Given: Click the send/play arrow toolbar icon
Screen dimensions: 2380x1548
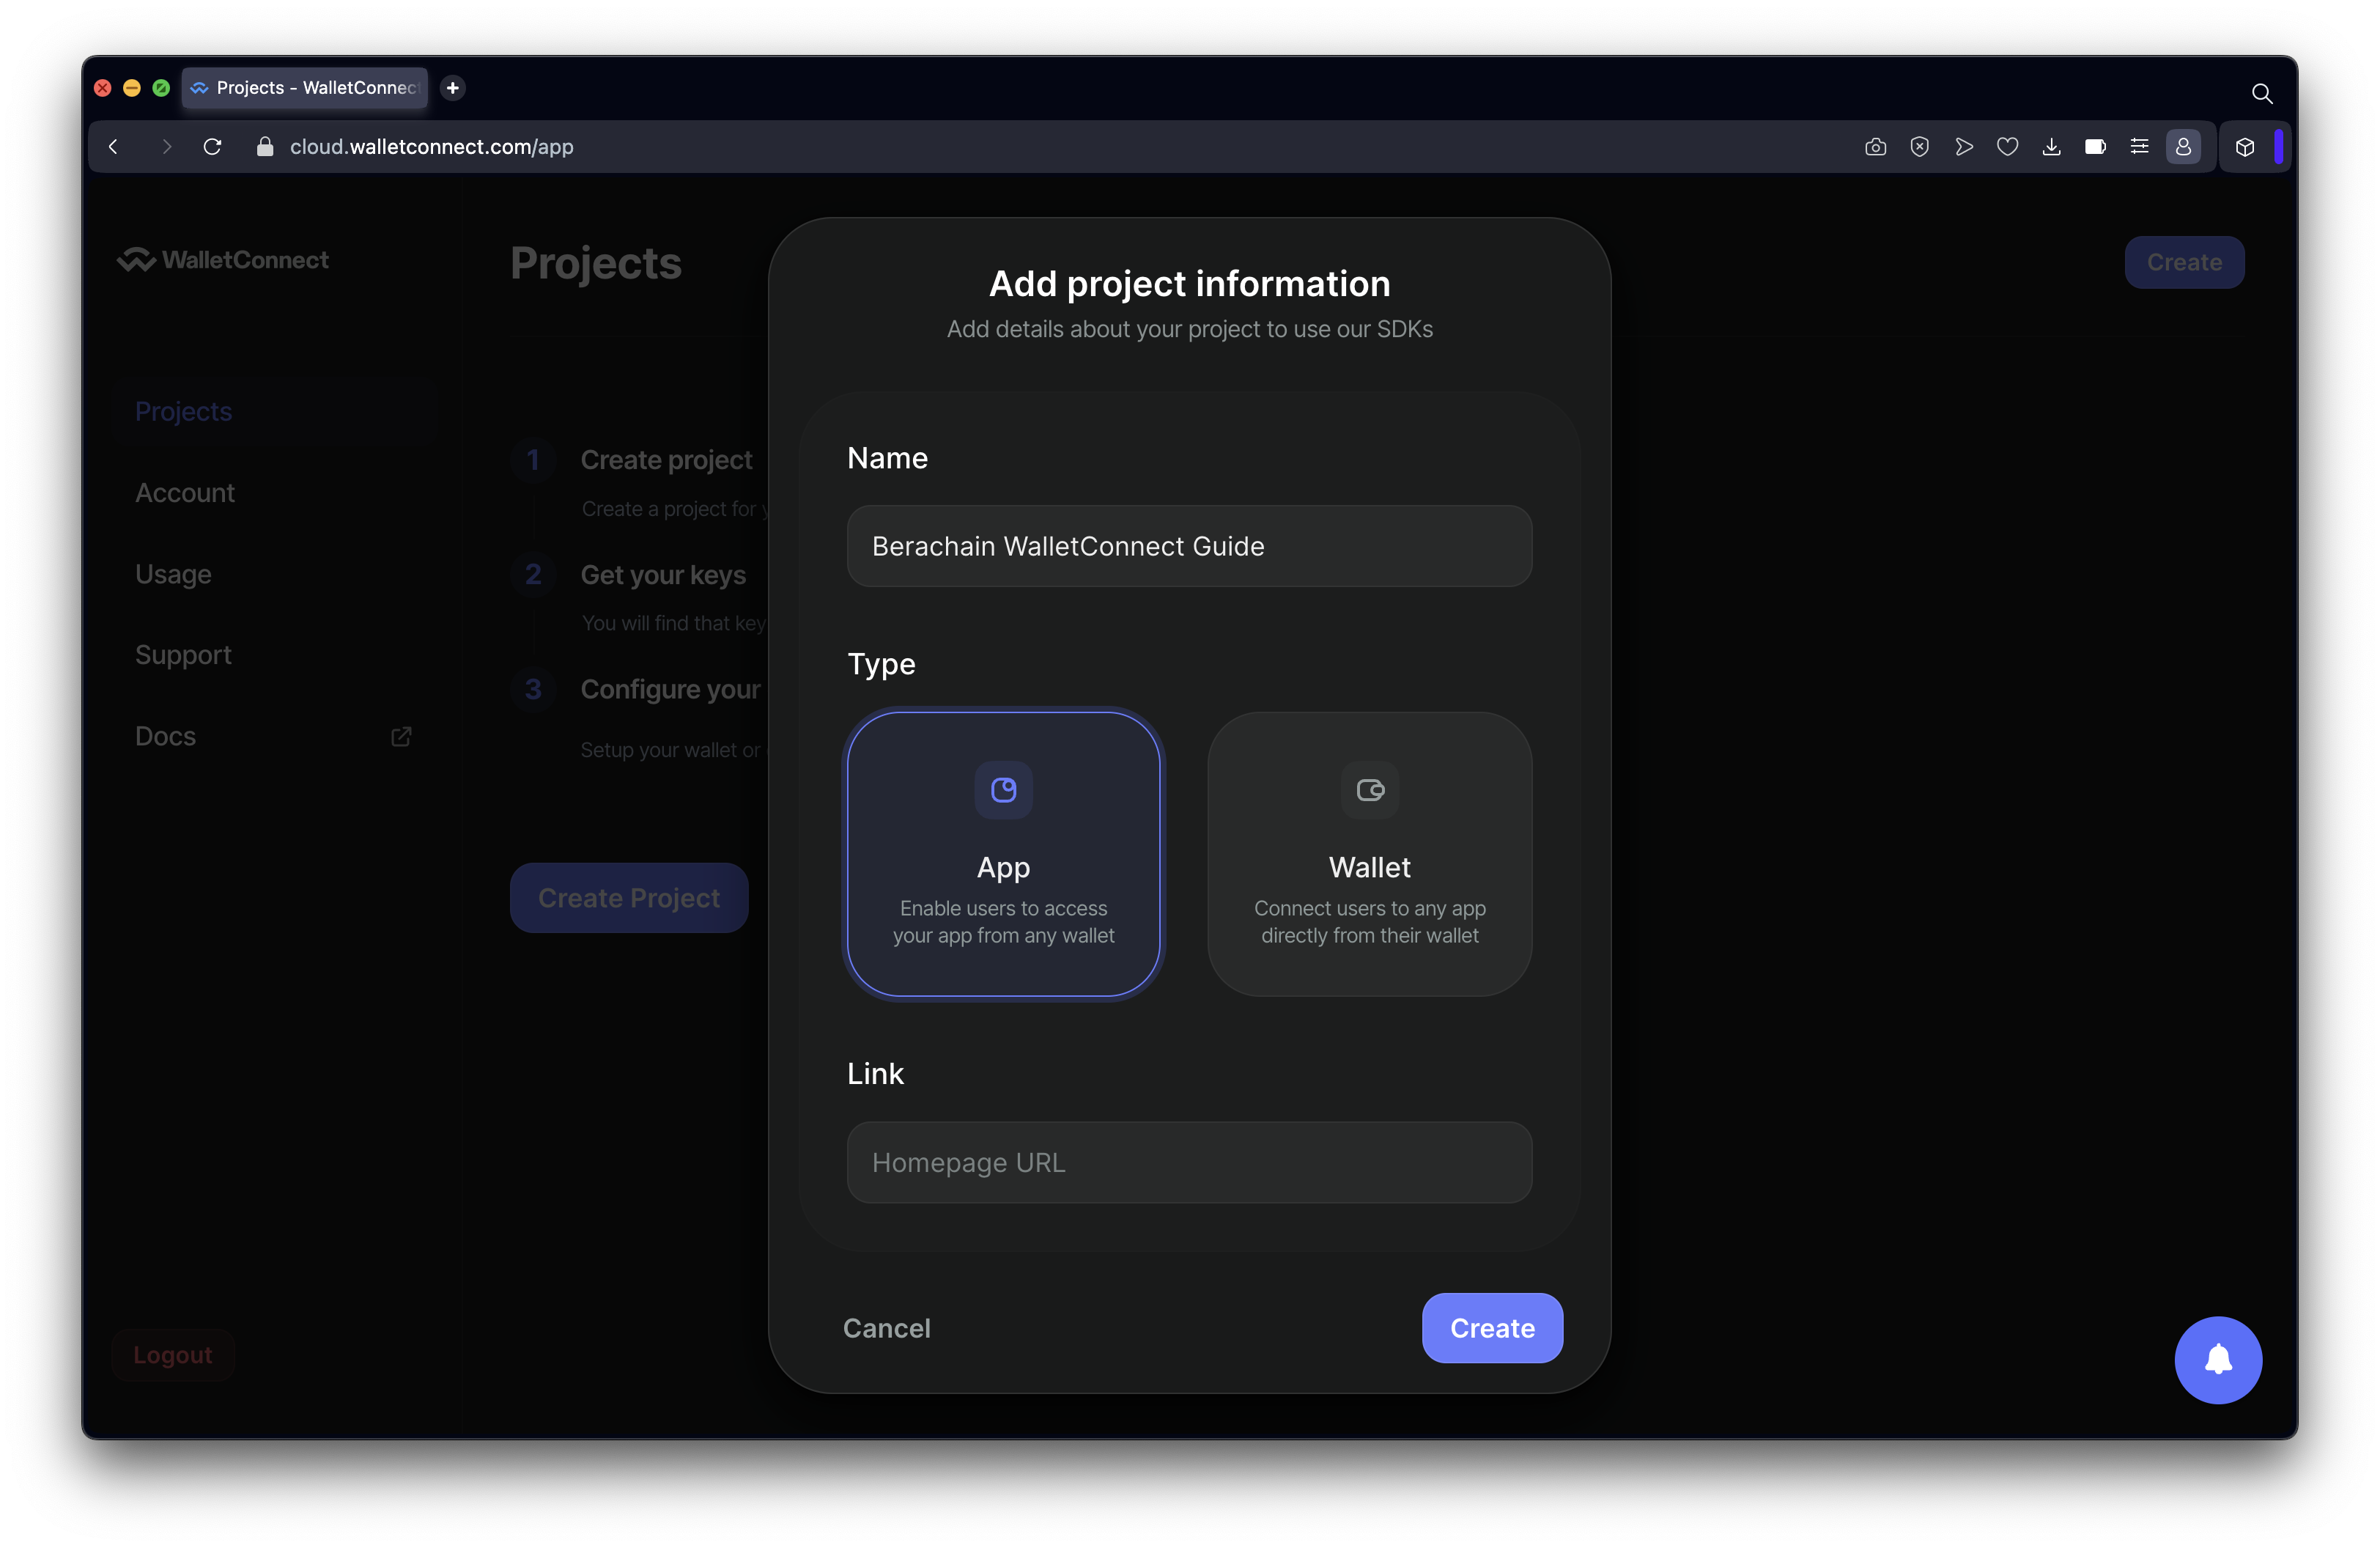Looking at the screenshot, I should coord(1964,147).
